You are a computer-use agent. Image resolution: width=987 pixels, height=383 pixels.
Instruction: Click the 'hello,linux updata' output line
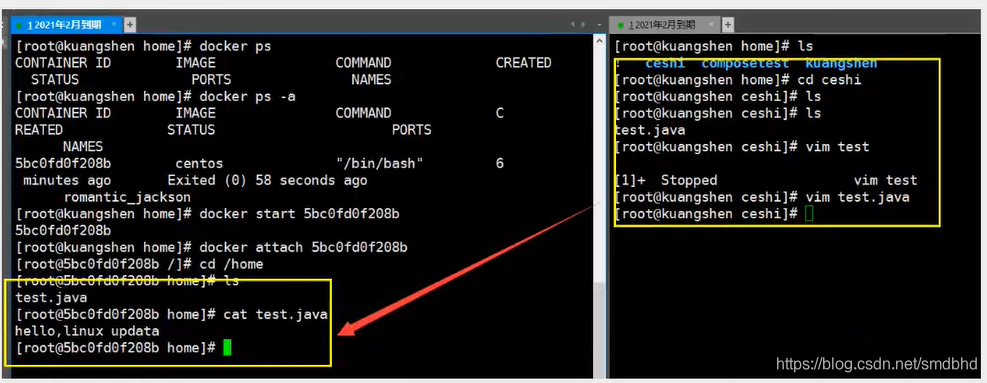(87, 331)
